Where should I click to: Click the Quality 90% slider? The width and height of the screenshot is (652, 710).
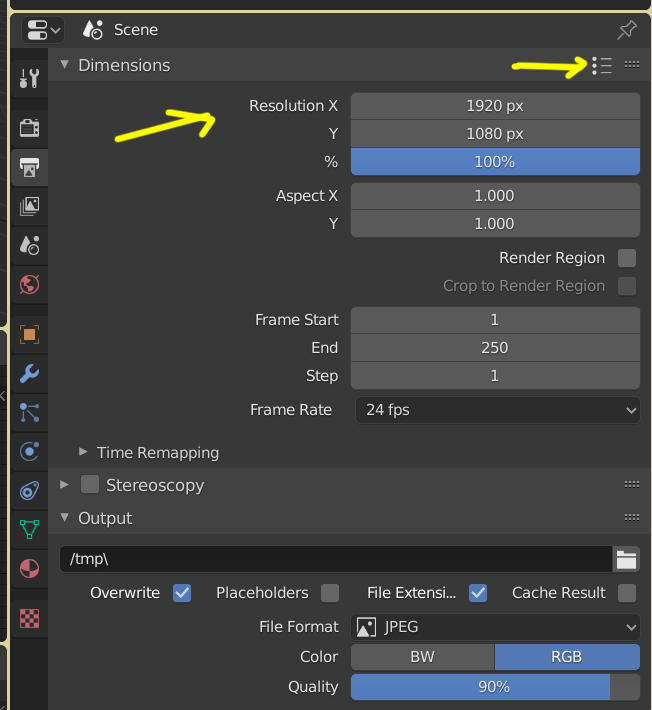pos(494,687)
